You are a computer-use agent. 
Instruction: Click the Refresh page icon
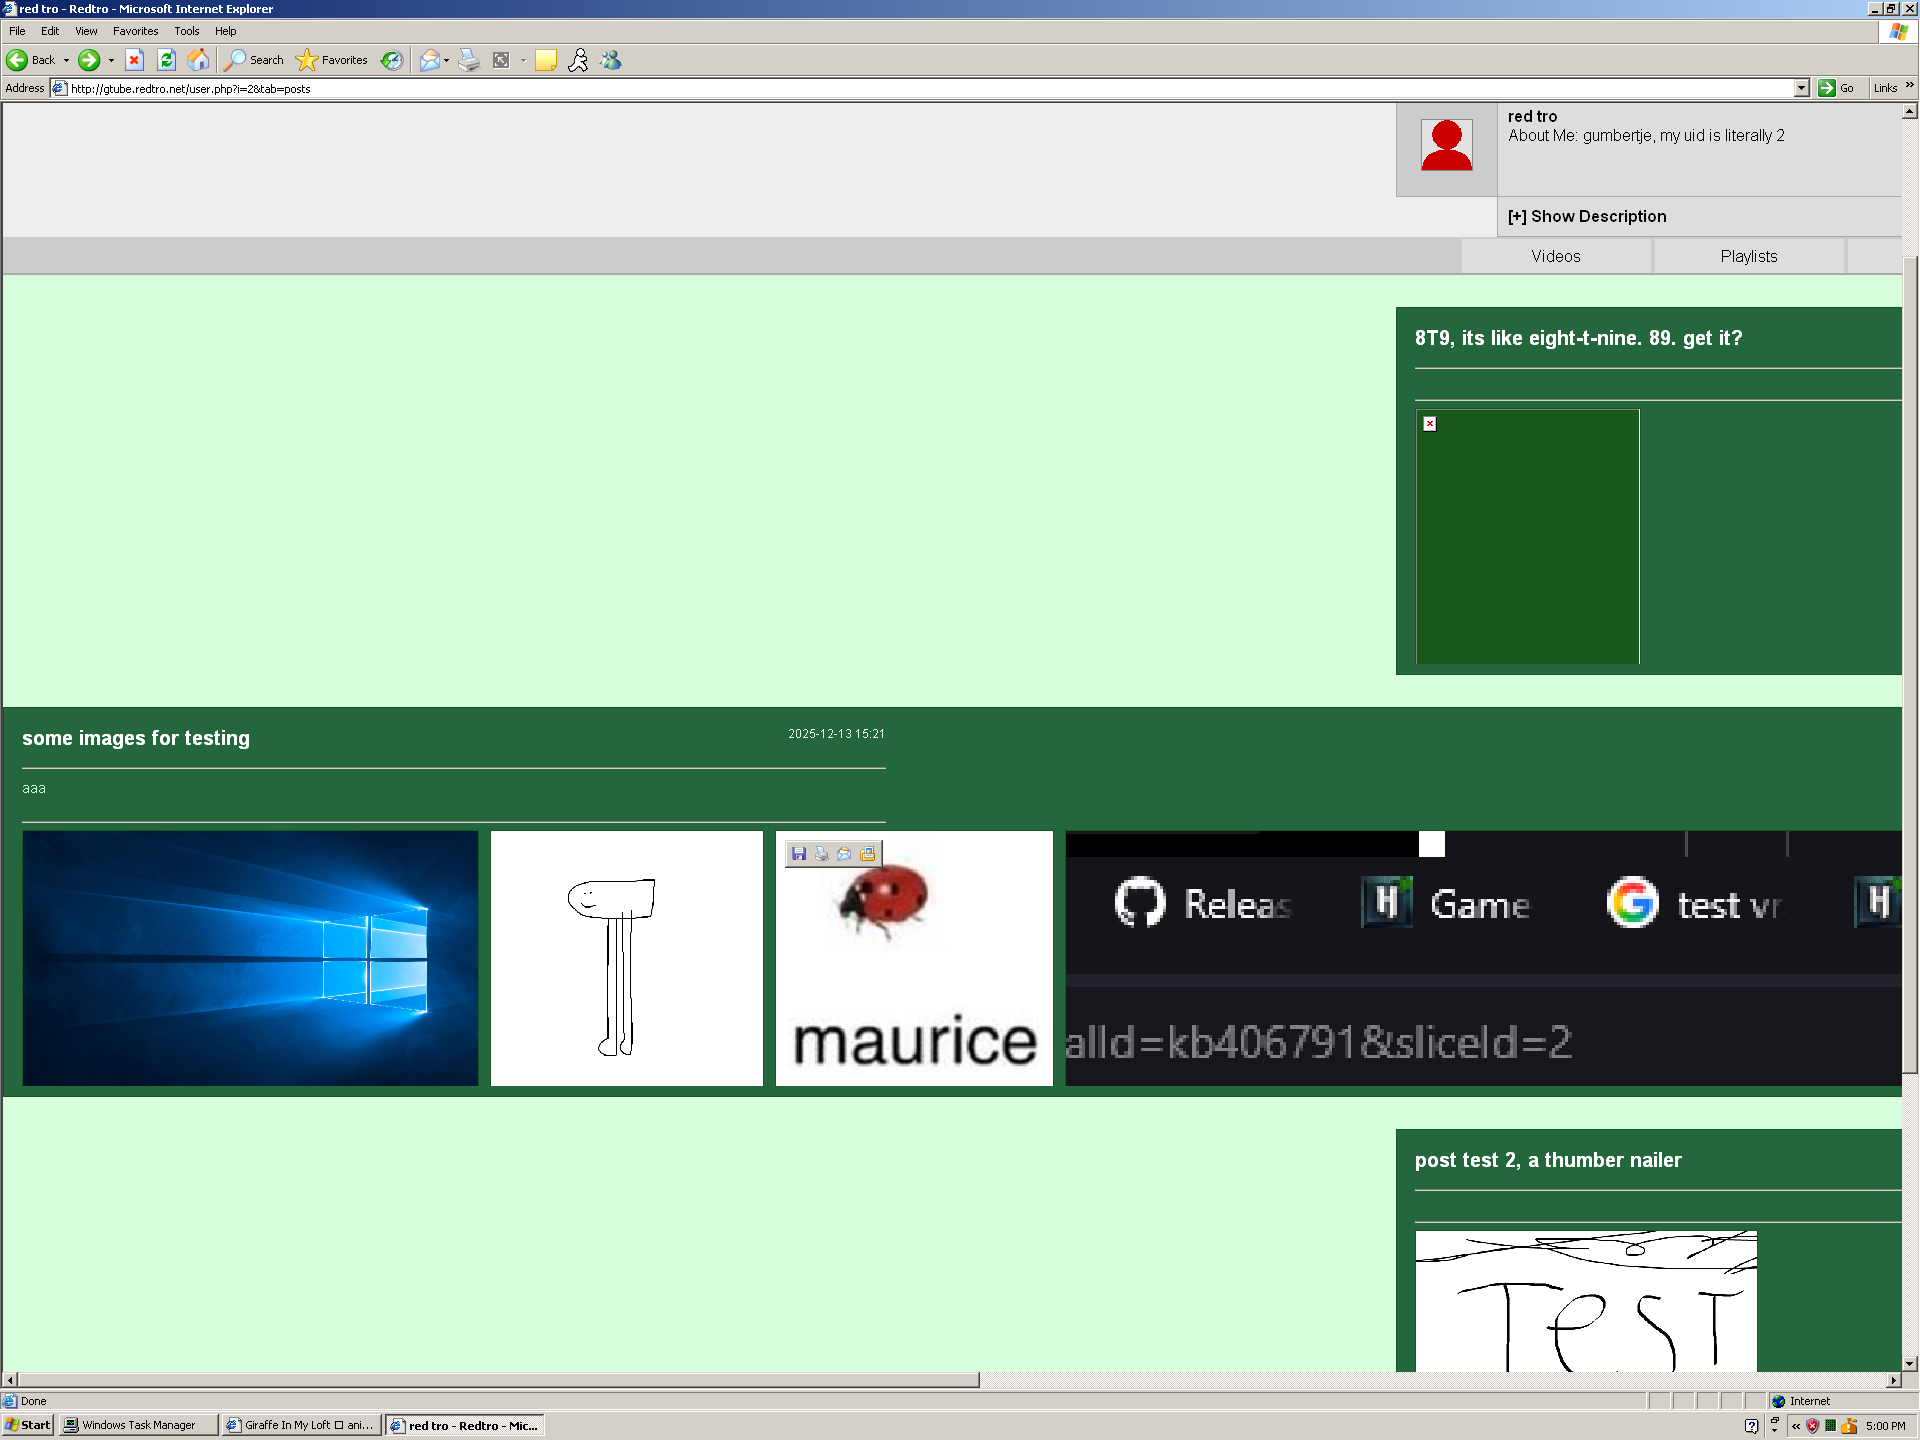(x=166, y=60)
